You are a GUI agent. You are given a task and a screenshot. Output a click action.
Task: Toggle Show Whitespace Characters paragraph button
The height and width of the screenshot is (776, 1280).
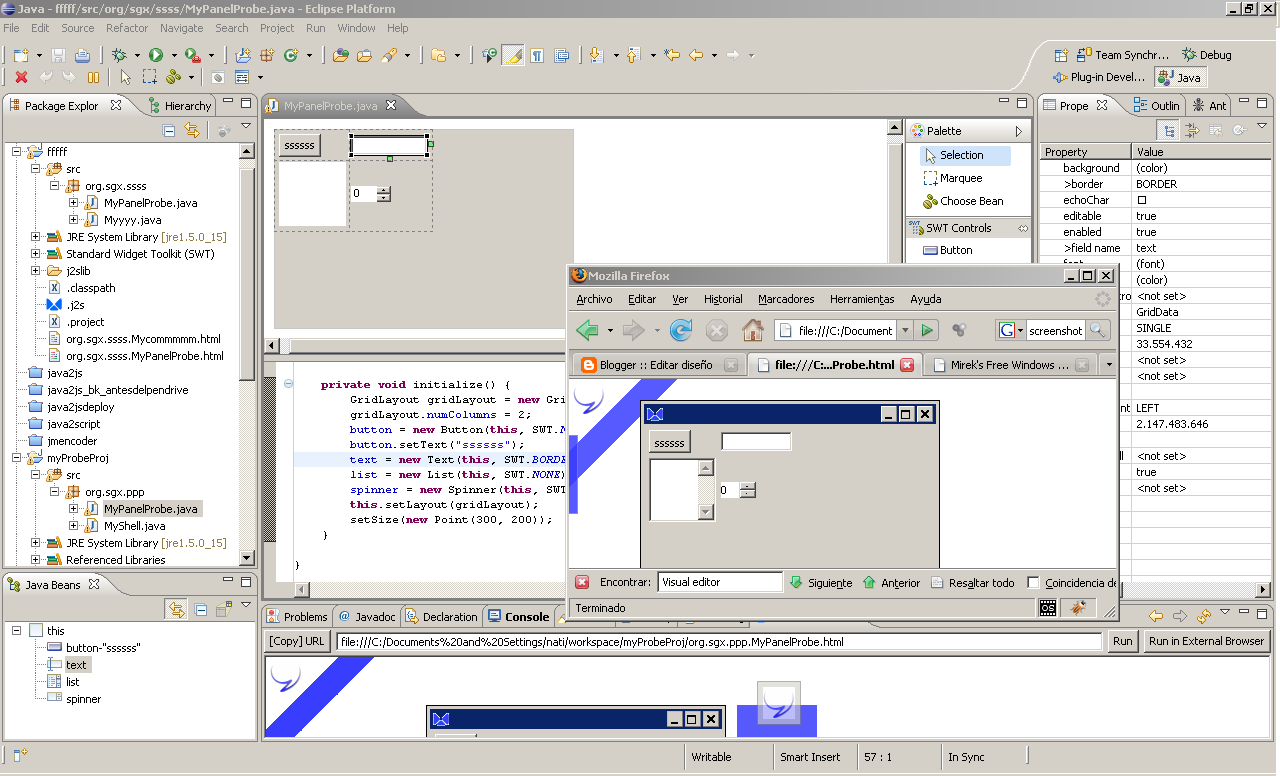coord(537,55)
